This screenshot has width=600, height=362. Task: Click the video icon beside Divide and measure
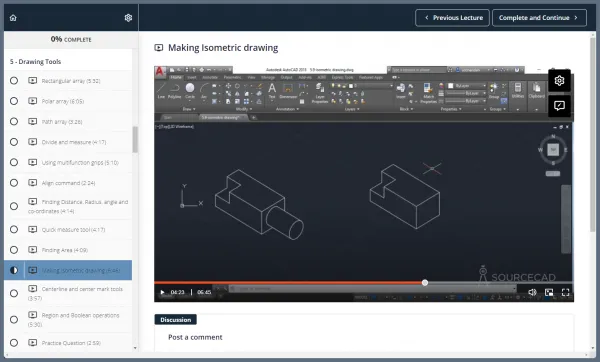click(33, 142)
